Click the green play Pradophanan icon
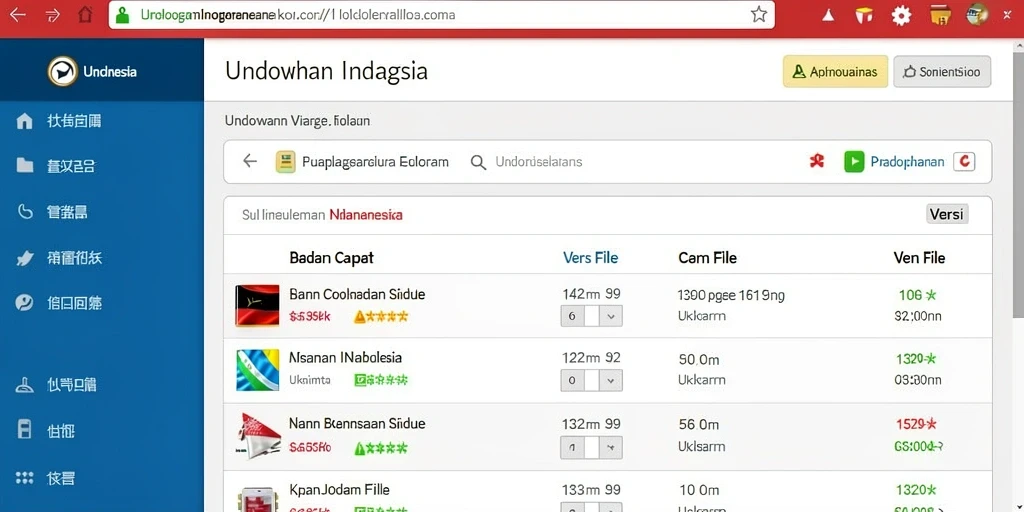The image size is (1024, 512). (x=854, y=161)
